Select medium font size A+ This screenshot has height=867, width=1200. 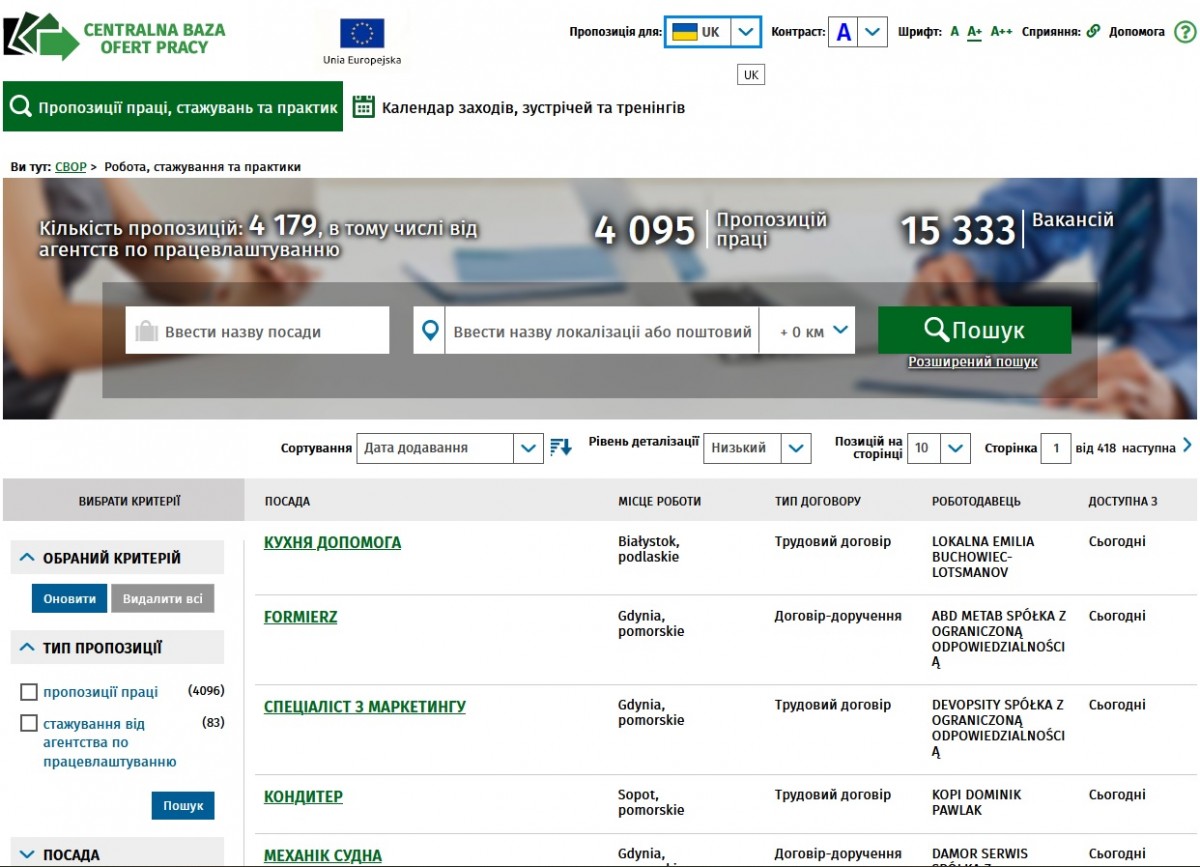(974, 32)
